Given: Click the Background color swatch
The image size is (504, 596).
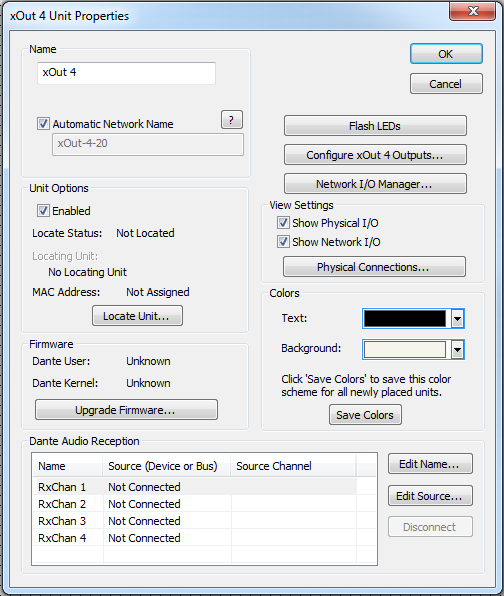Looking at the screenshot, I should click(405, 350).
